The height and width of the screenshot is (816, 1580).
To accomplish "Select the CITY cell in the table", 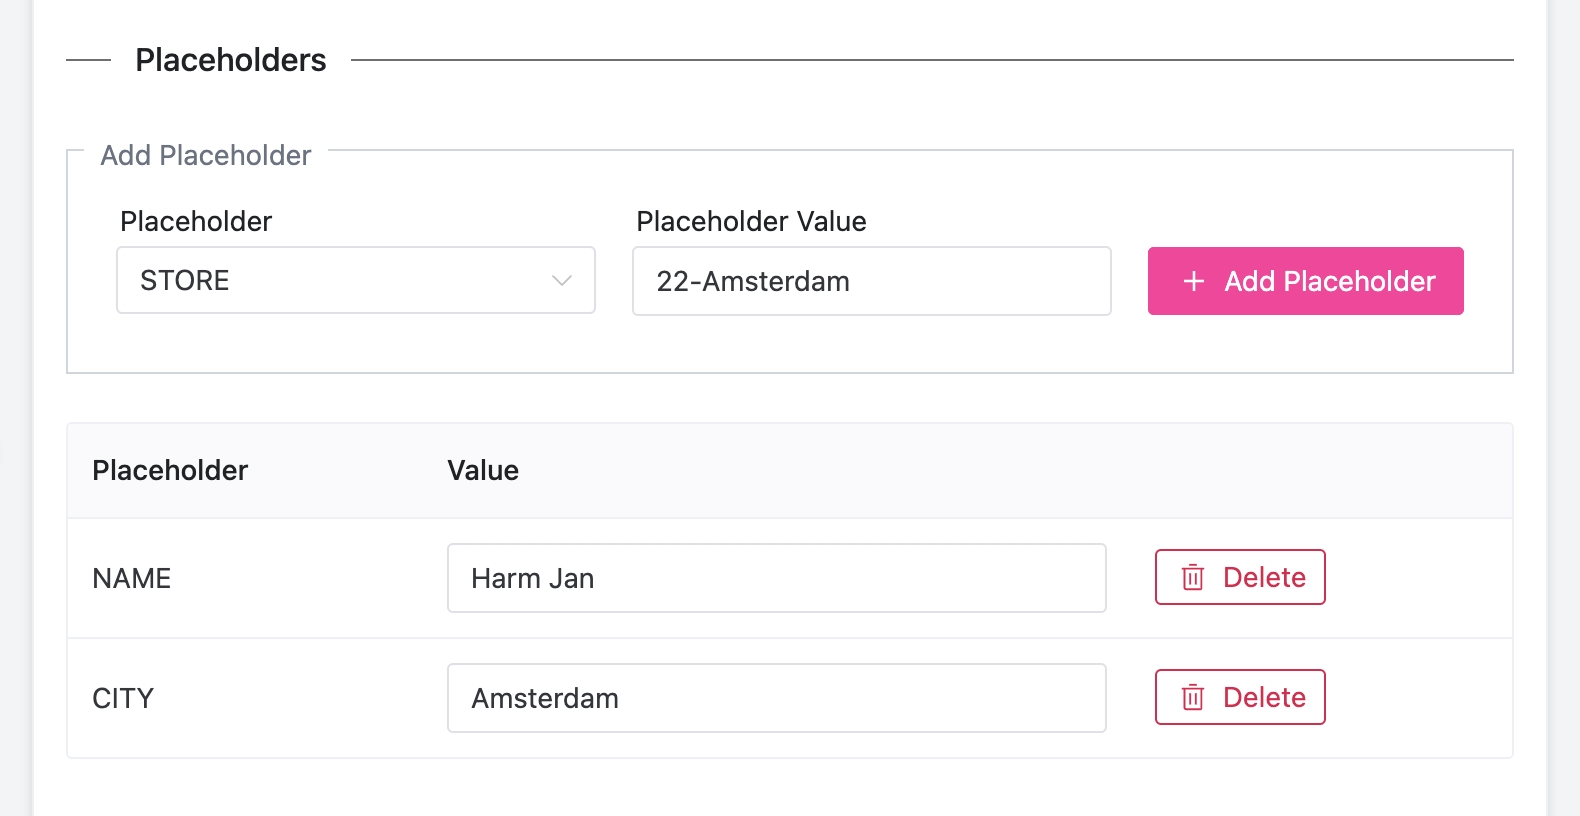I will (123, 699).
